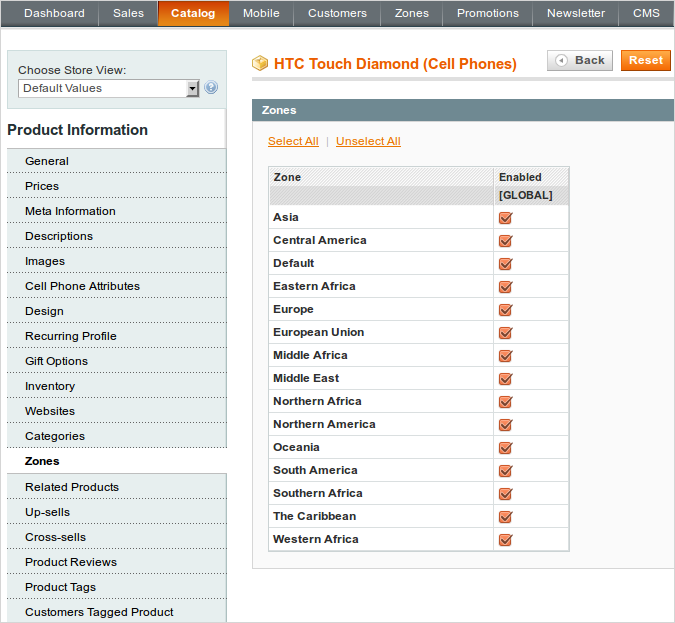This screenshot has width=675, height=623.
Task: Click the store view help icon
Action: click(211, 87)
